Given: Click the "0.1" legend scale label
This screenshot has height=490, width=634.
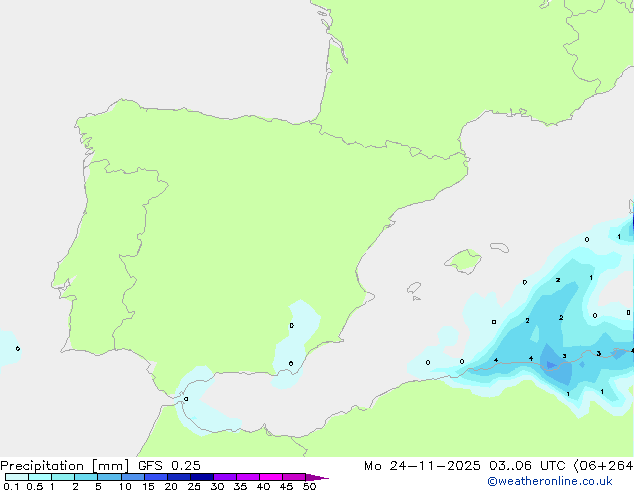Looking at the screenshot, I should [x=11, y=486].
